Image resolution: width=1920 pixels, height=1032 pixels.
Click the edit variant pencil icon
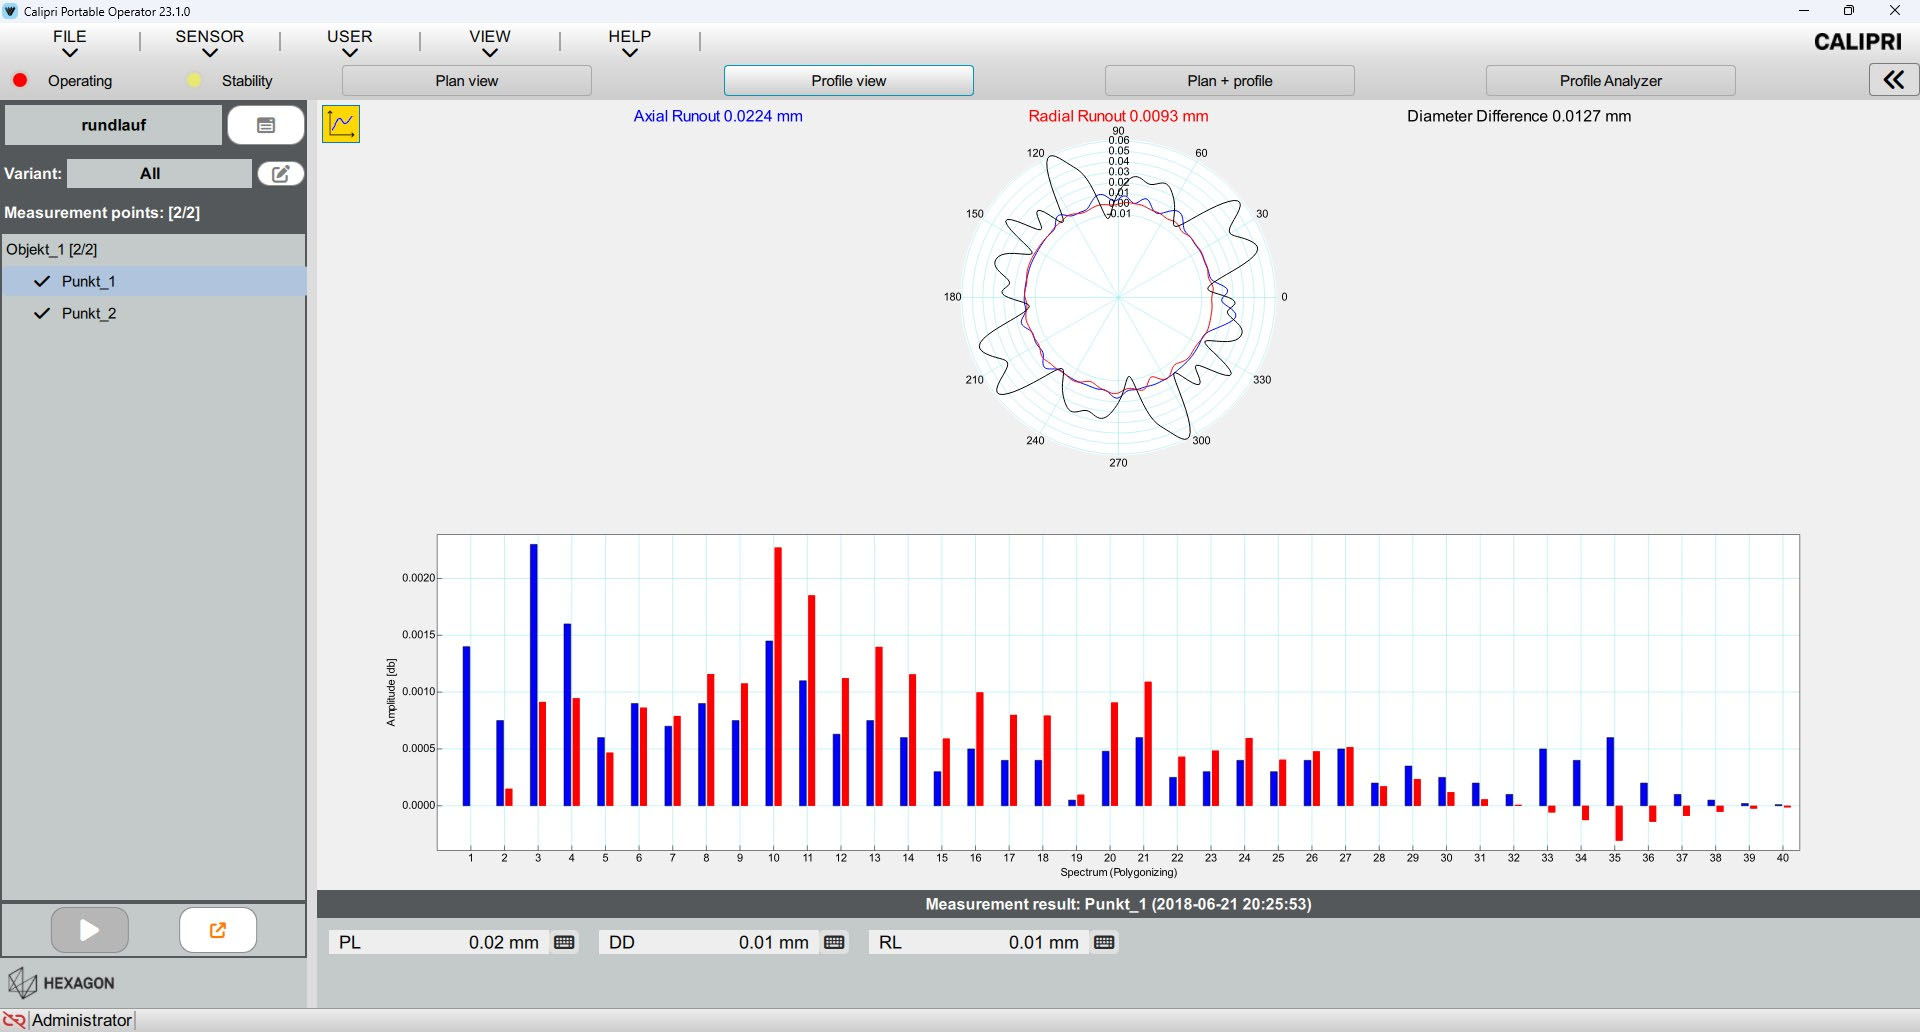tap(281, 173)
